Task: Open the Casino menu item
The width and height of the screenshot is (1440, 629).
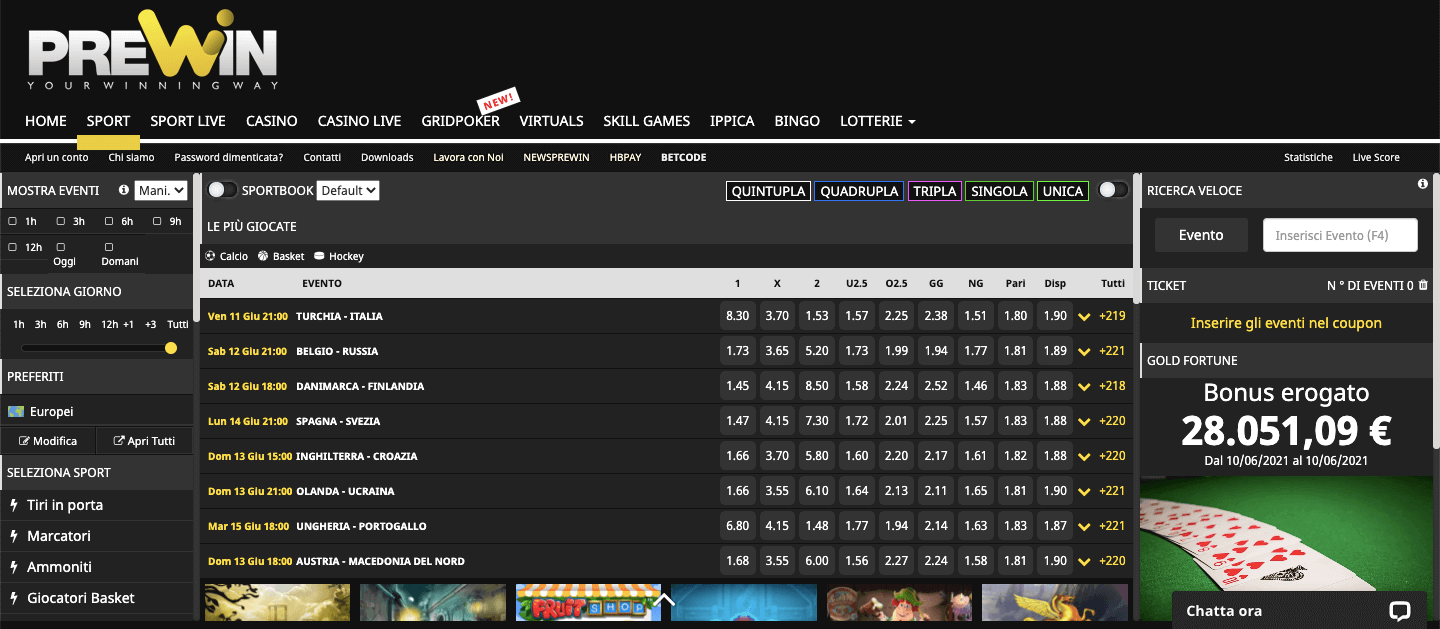Action: click(272, 121)
